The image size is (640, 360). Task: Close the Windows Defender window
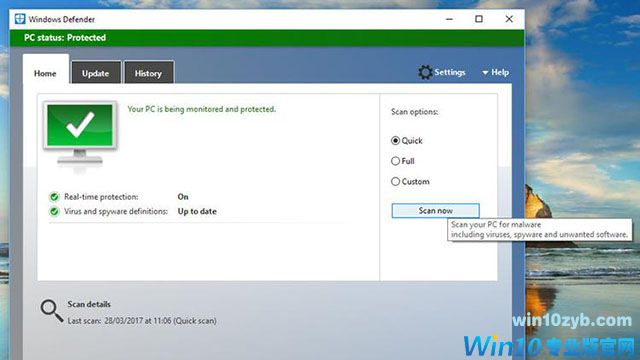pyautogui.click(x=509, y=19)
